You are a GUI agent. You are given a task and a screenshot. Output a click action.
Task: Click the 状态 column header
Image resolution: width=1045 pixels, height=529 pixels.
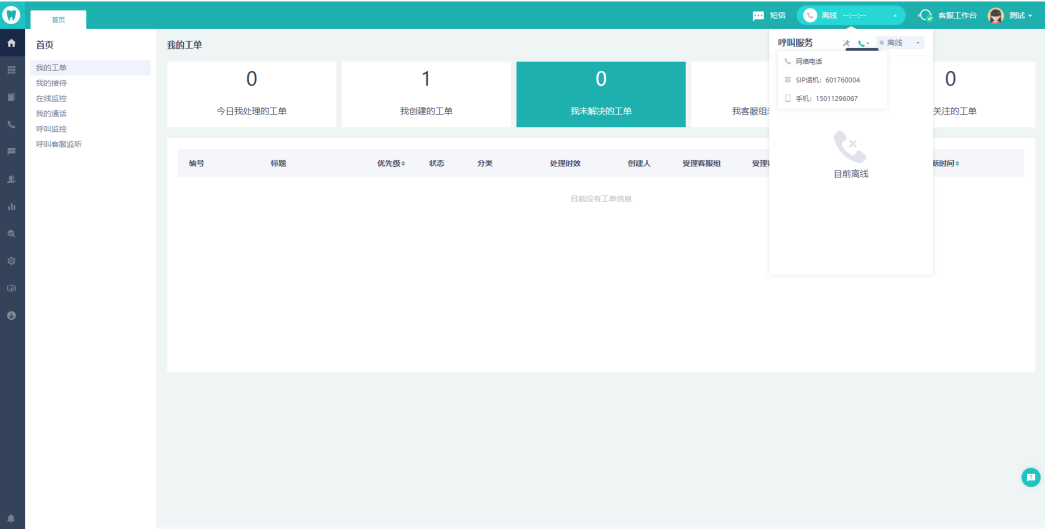pyautogui.click(x=437, y=163)
